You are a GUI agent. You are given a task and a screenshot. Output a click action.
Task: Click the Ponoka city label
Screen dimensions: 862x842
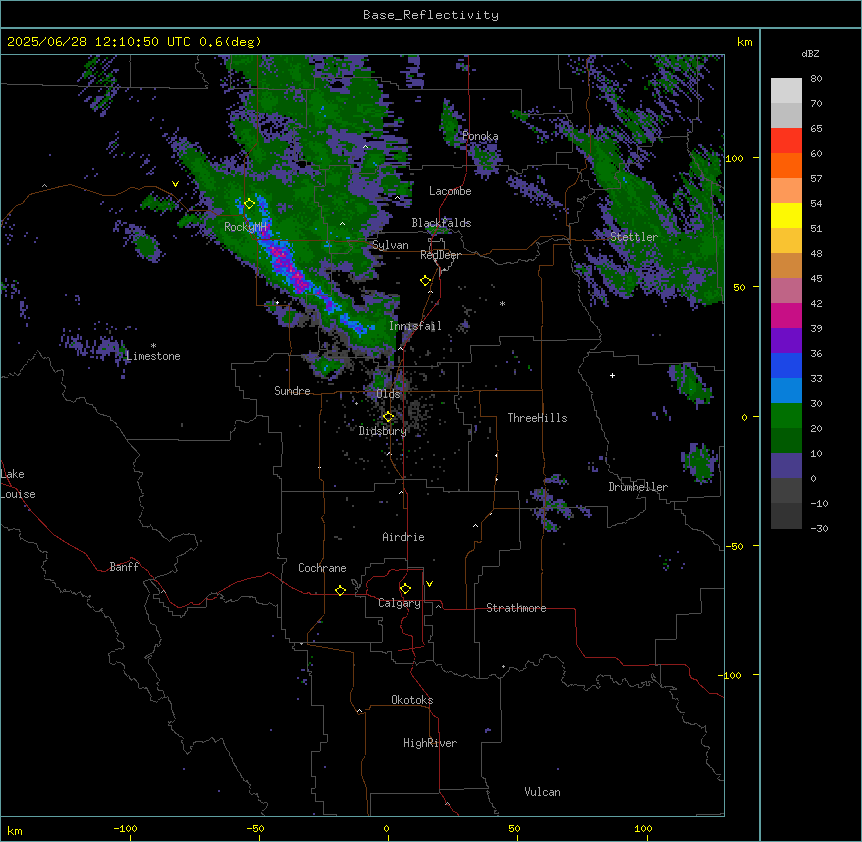480,136
